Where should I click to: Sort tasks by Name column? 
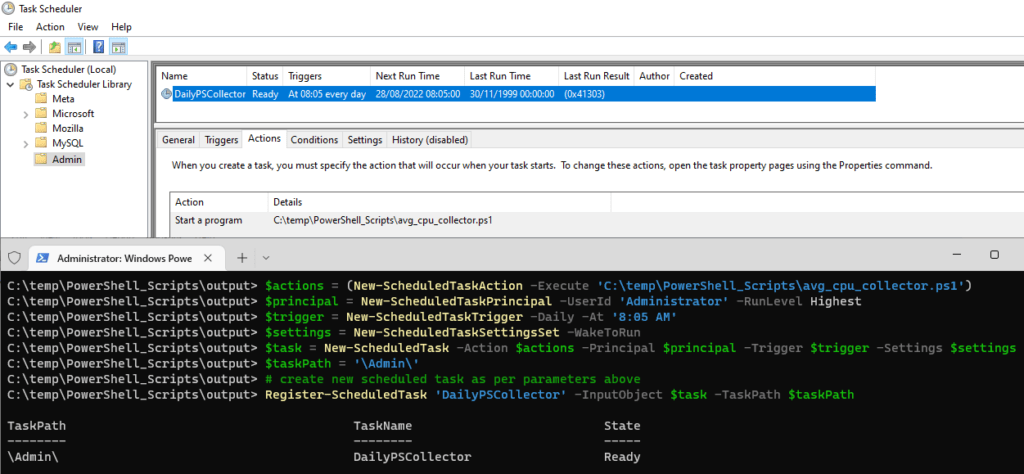[x=202, y=76]
